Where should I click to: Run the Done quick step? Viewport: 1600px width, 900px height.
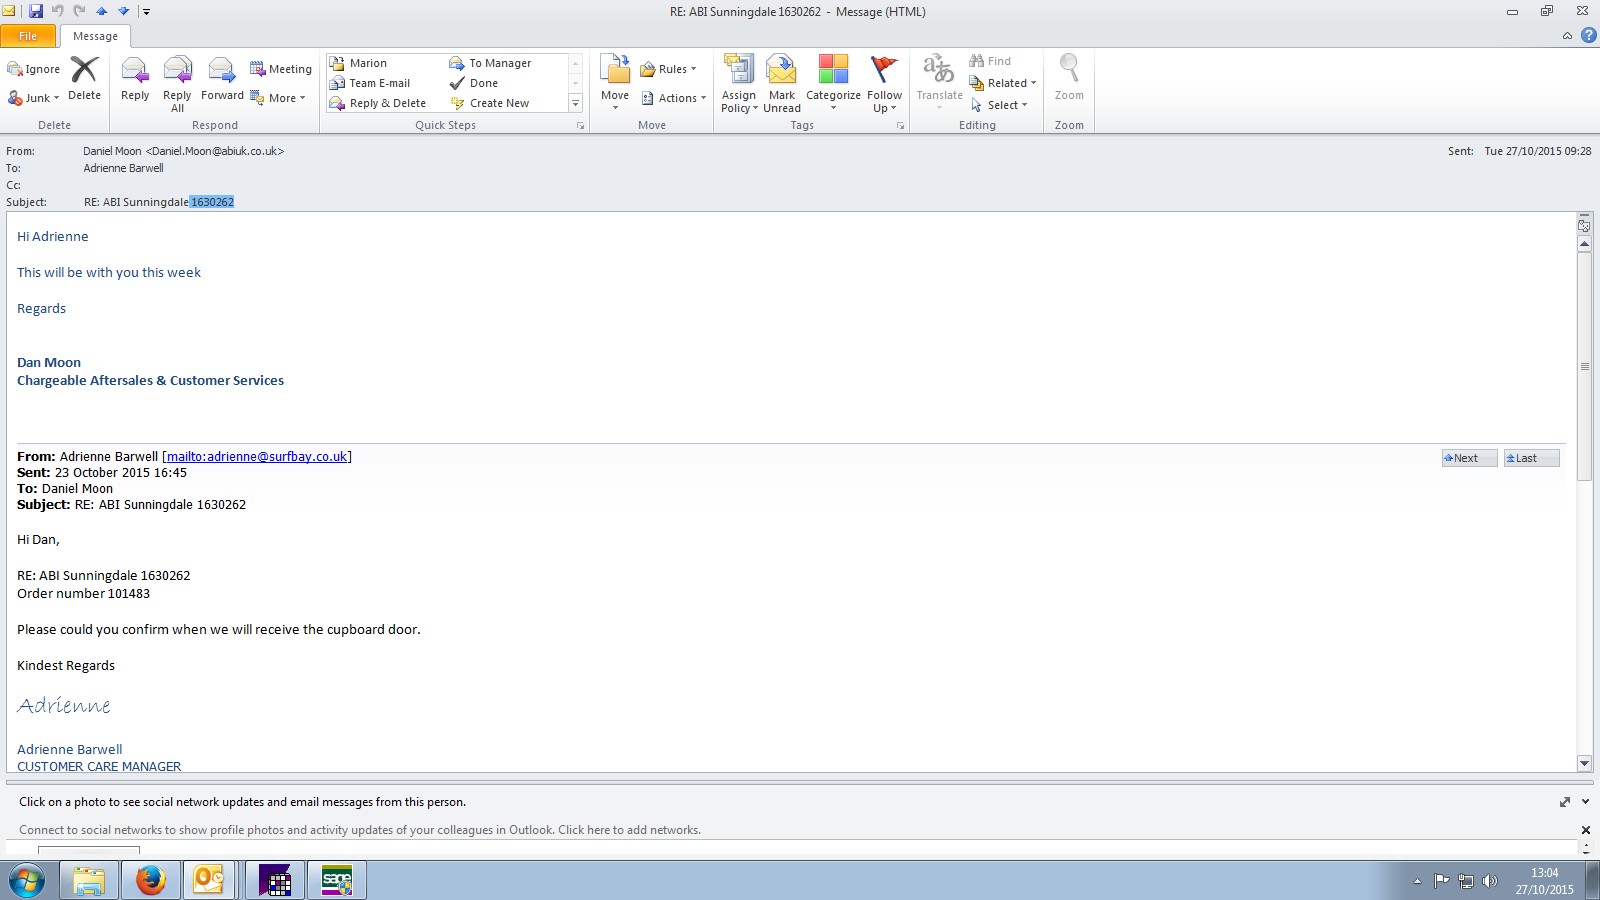(474, 83)
